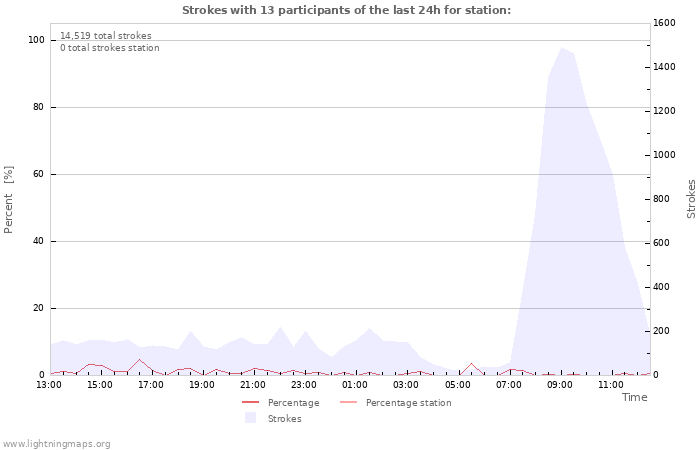Screen dimensions: 700x450
Task: Click the 15:00 time axis label
Action: [100, 385]
